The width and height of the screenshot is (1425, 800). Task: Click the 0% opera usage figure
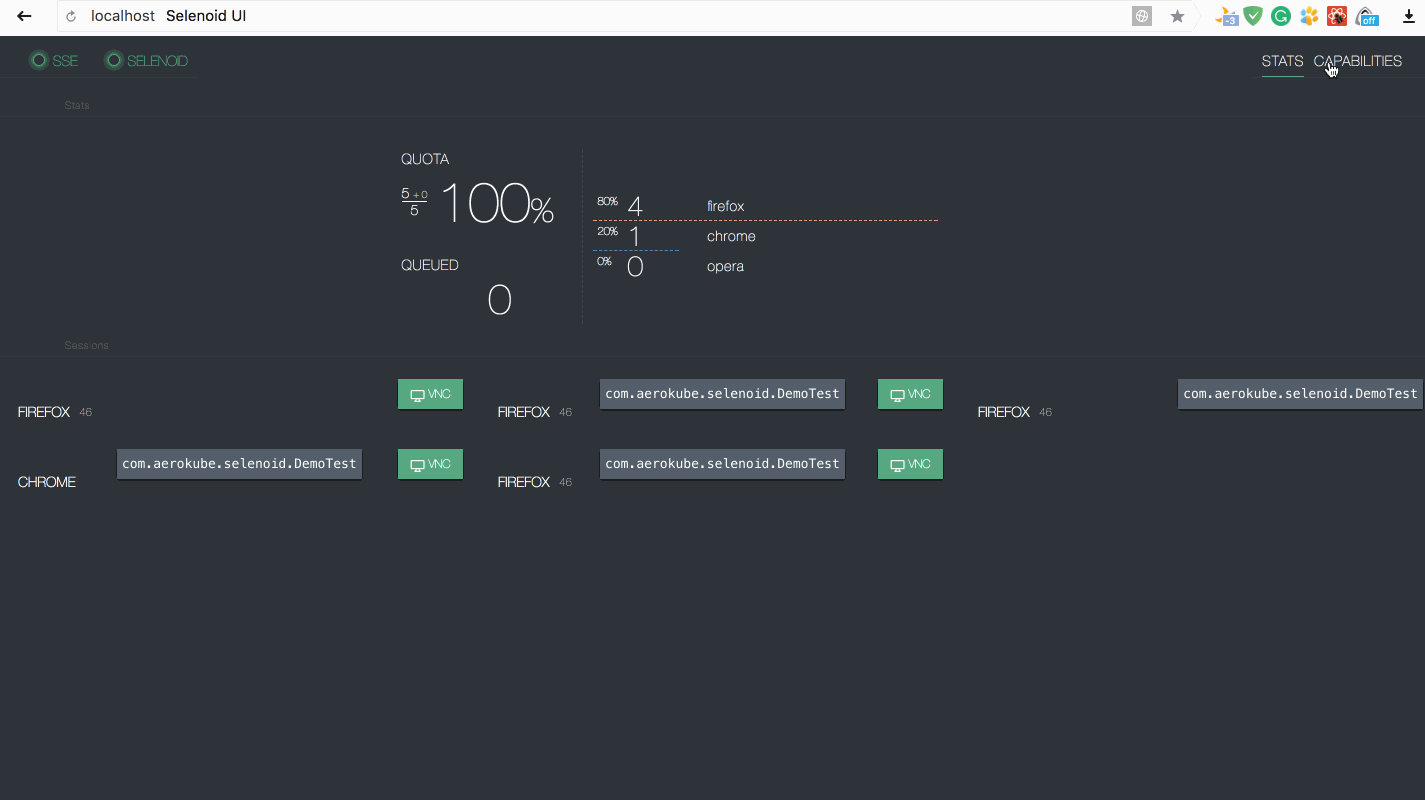[604, 261]
